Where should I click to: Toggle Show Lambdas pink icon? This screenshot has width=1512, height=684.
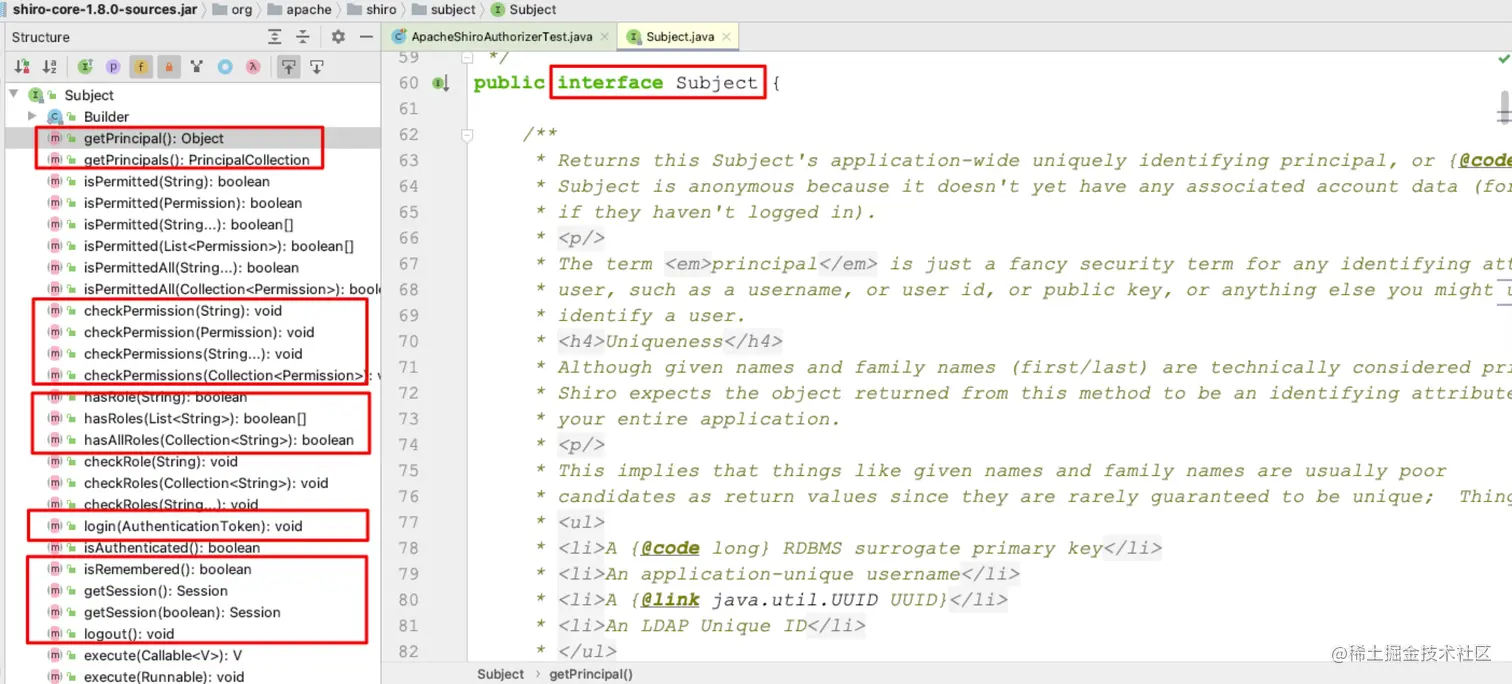(253, 67)
